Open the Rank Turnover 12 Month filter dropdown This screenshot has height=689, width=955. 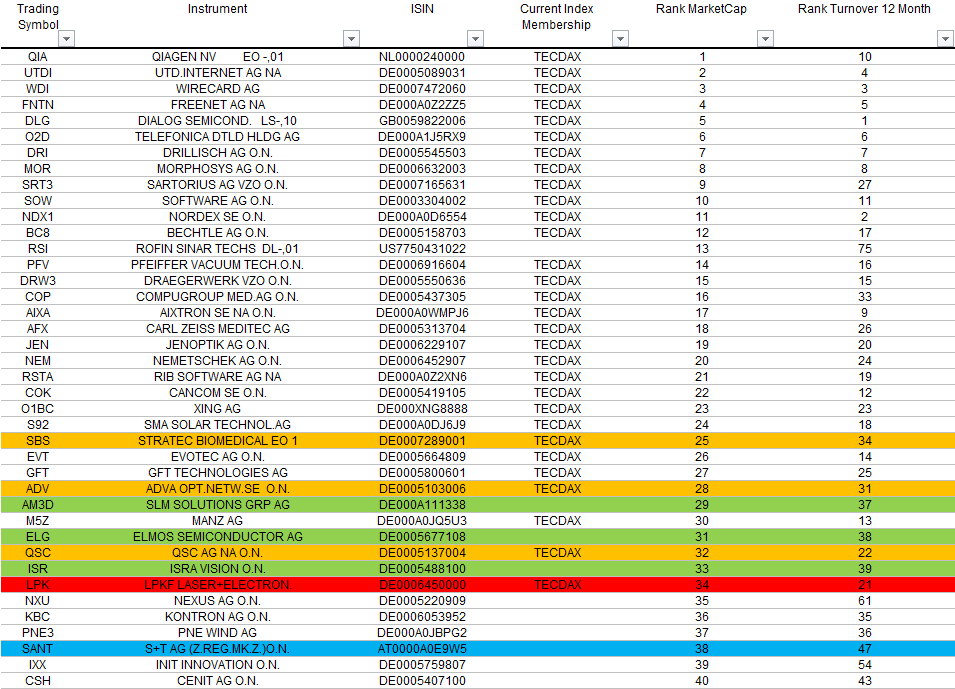pyautogui.click(x=944, y=38)
